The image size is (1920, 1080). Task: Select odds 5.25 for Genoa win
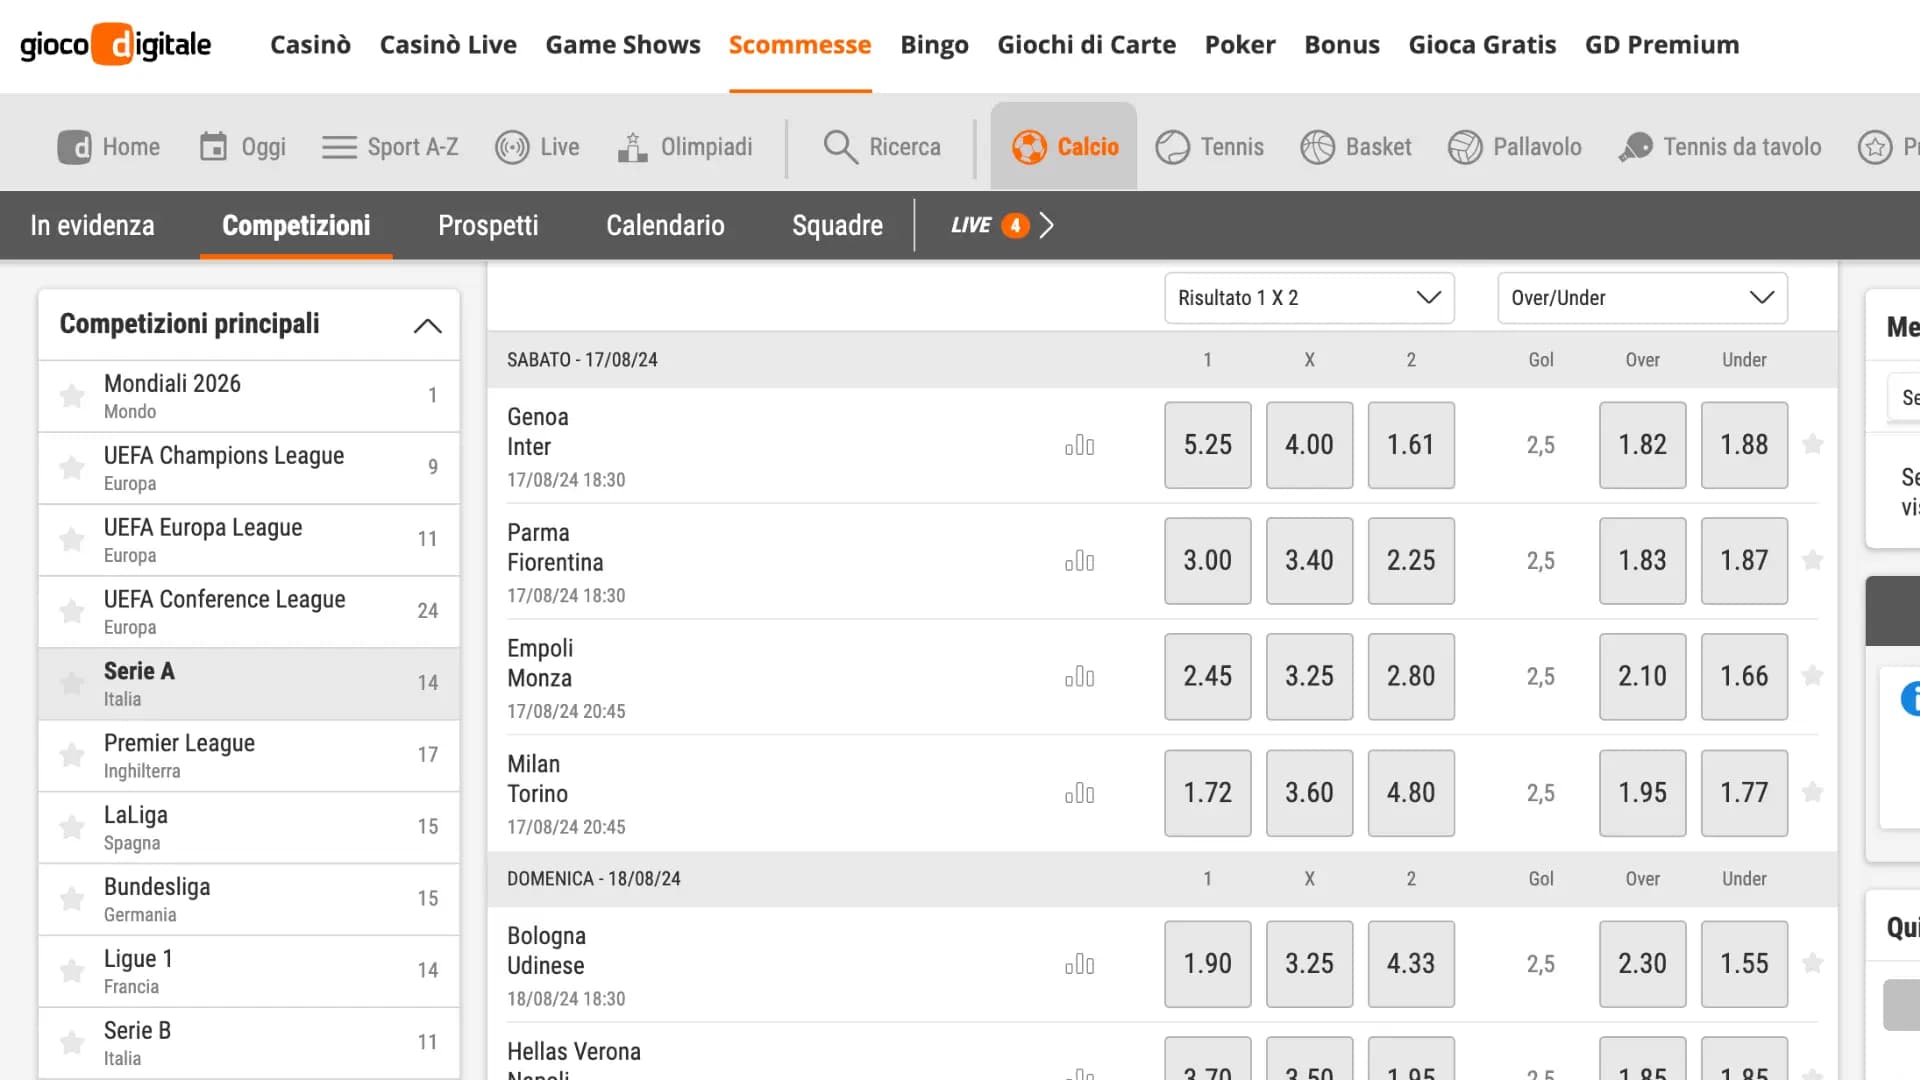(1207, 446)
